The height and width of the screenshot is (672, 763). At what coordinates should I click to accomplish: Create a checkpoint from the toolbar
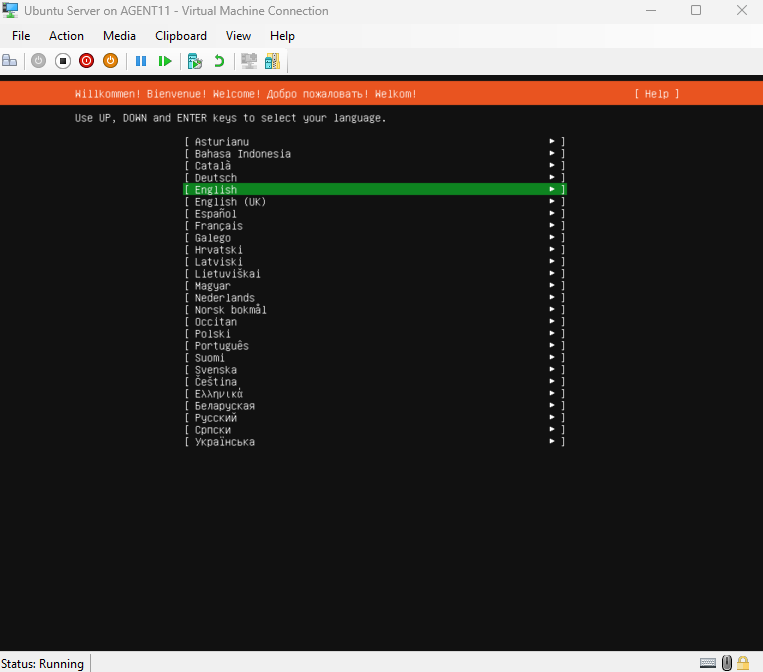click(x=195, y=61)
